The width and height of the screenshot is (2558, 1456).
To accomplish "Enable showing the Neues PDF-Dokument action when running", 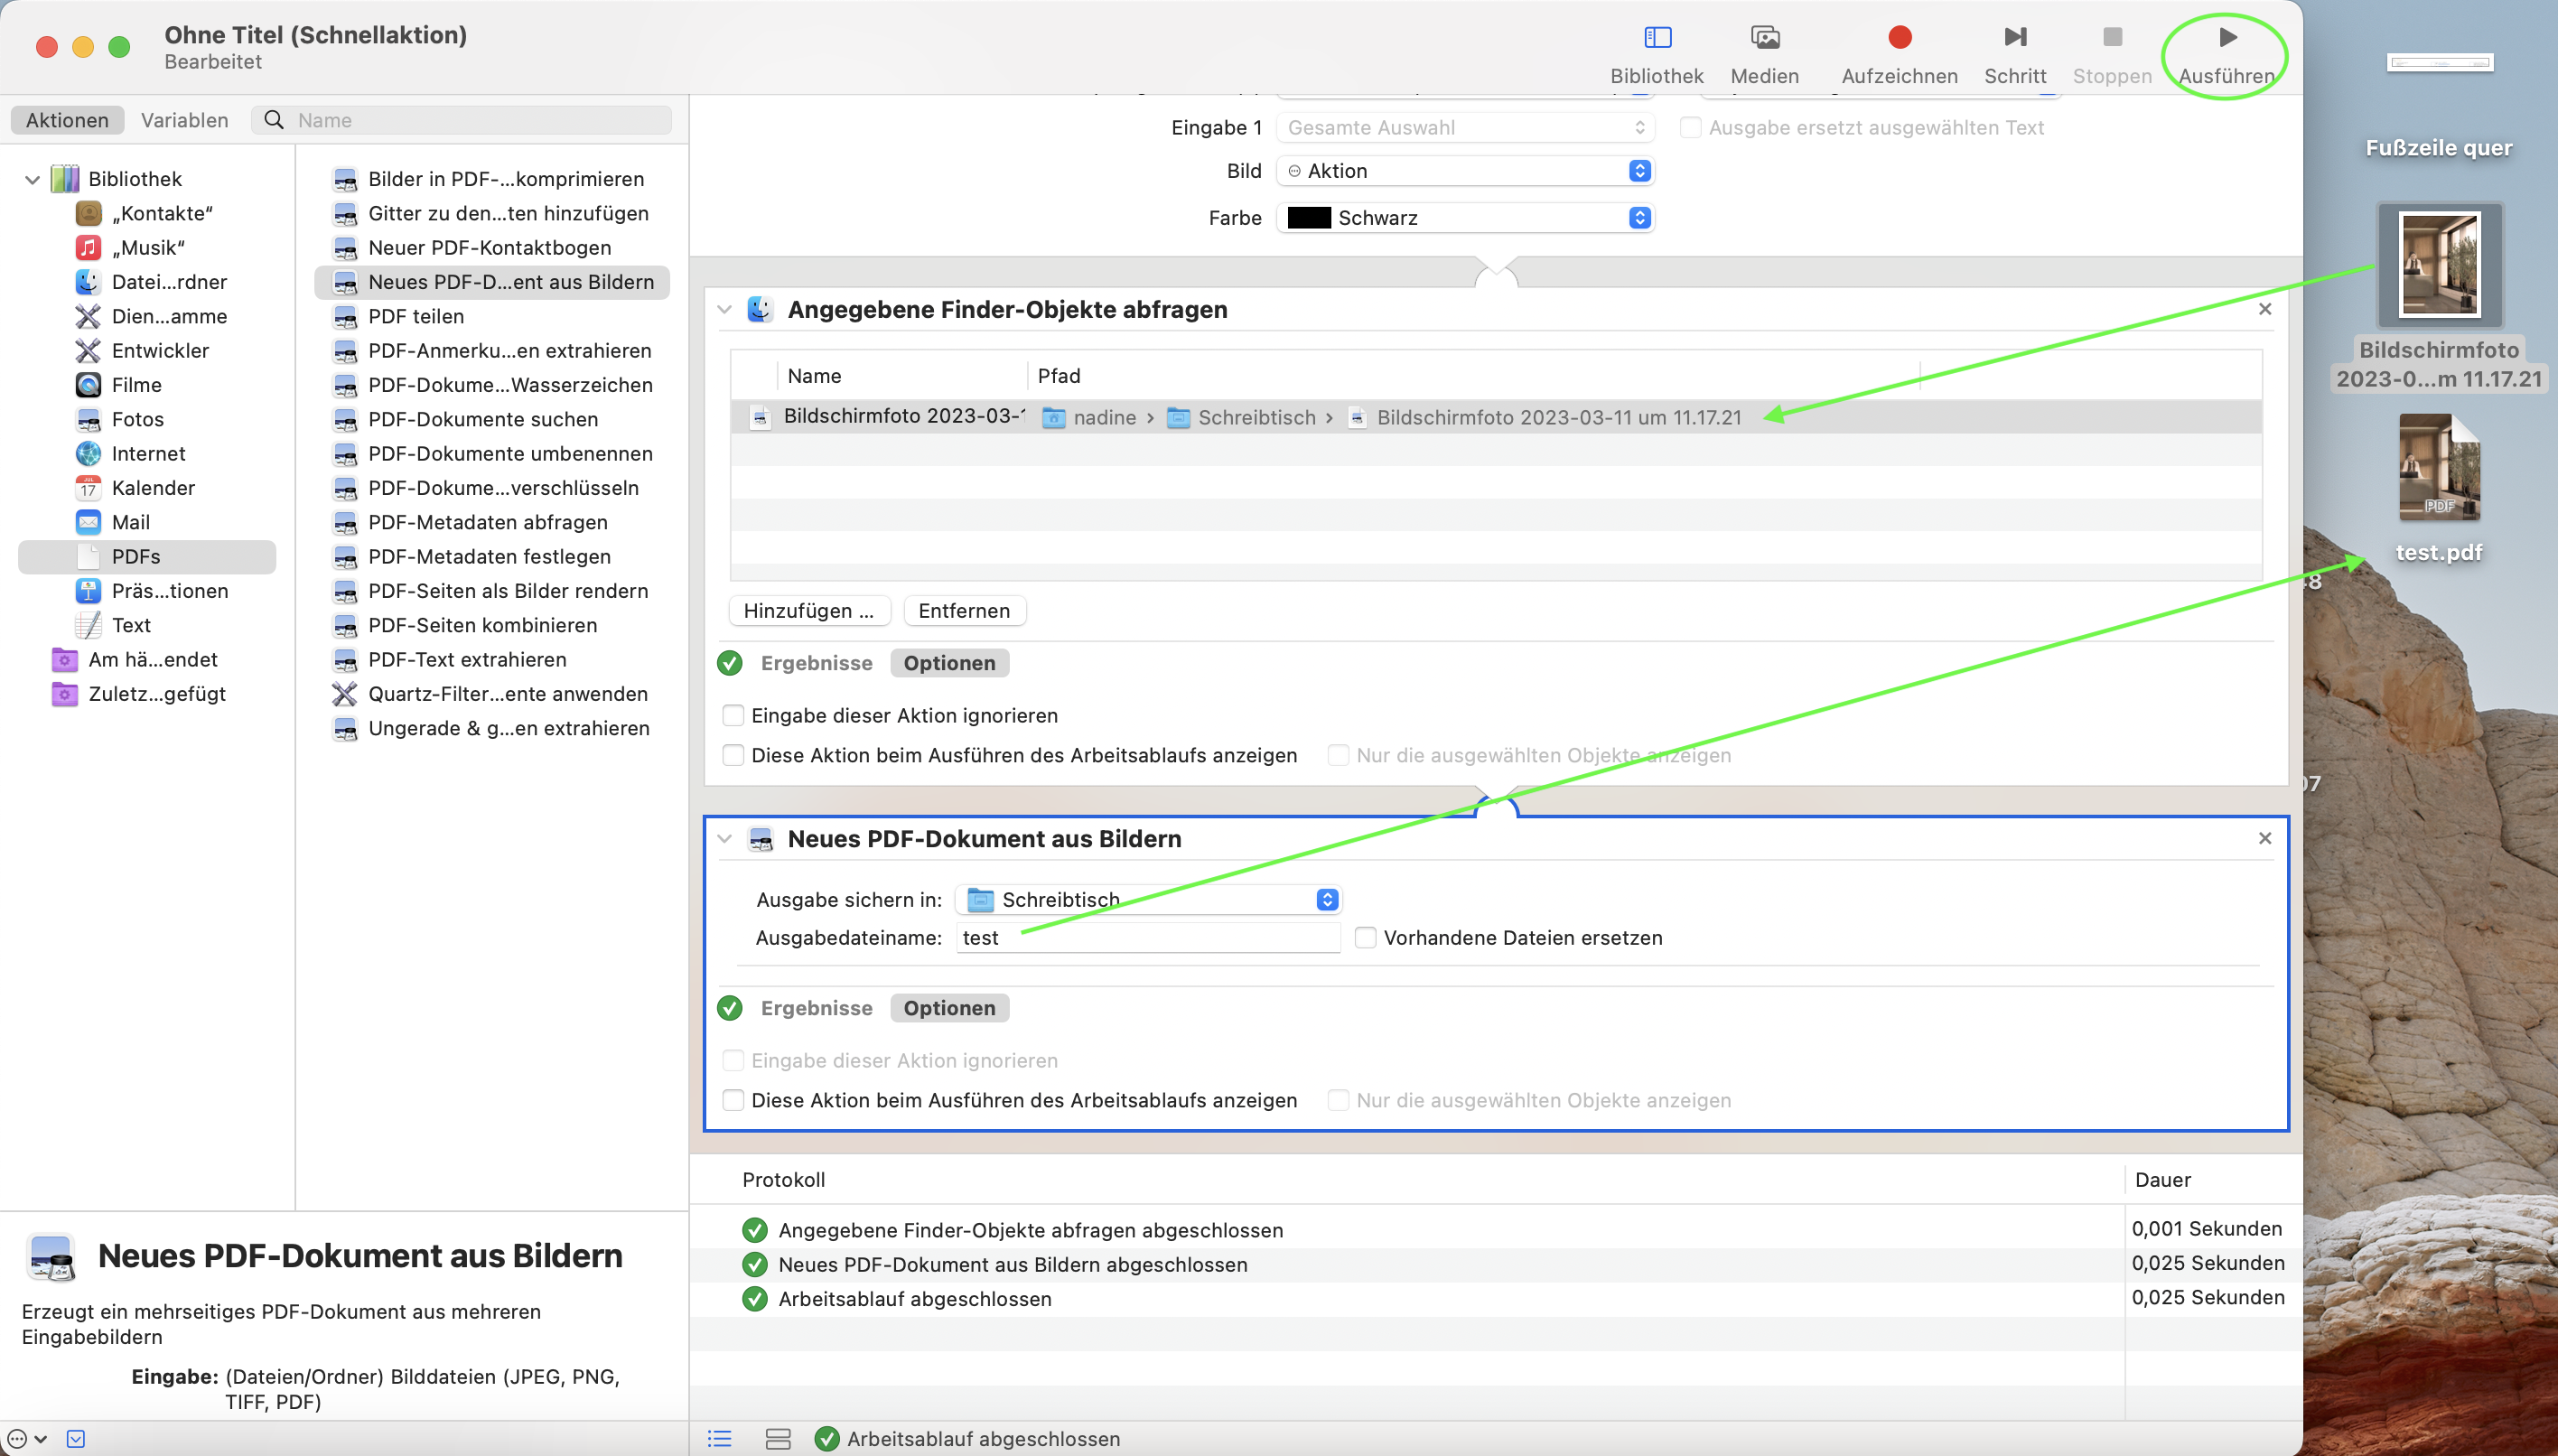I will click(733, 1100).
